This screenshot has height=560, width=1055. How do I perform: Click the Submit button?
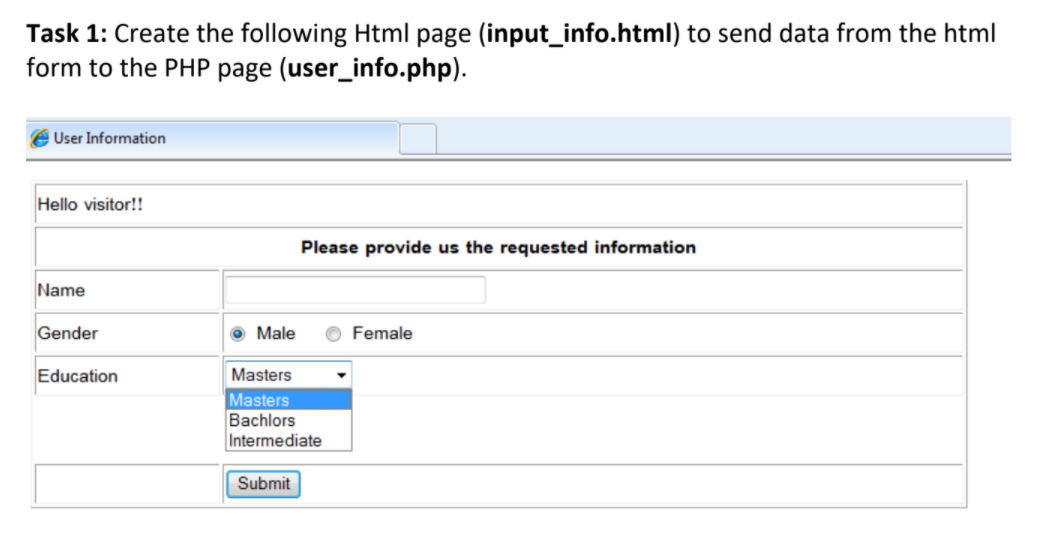pyautogui.click(x=263, y=484)
